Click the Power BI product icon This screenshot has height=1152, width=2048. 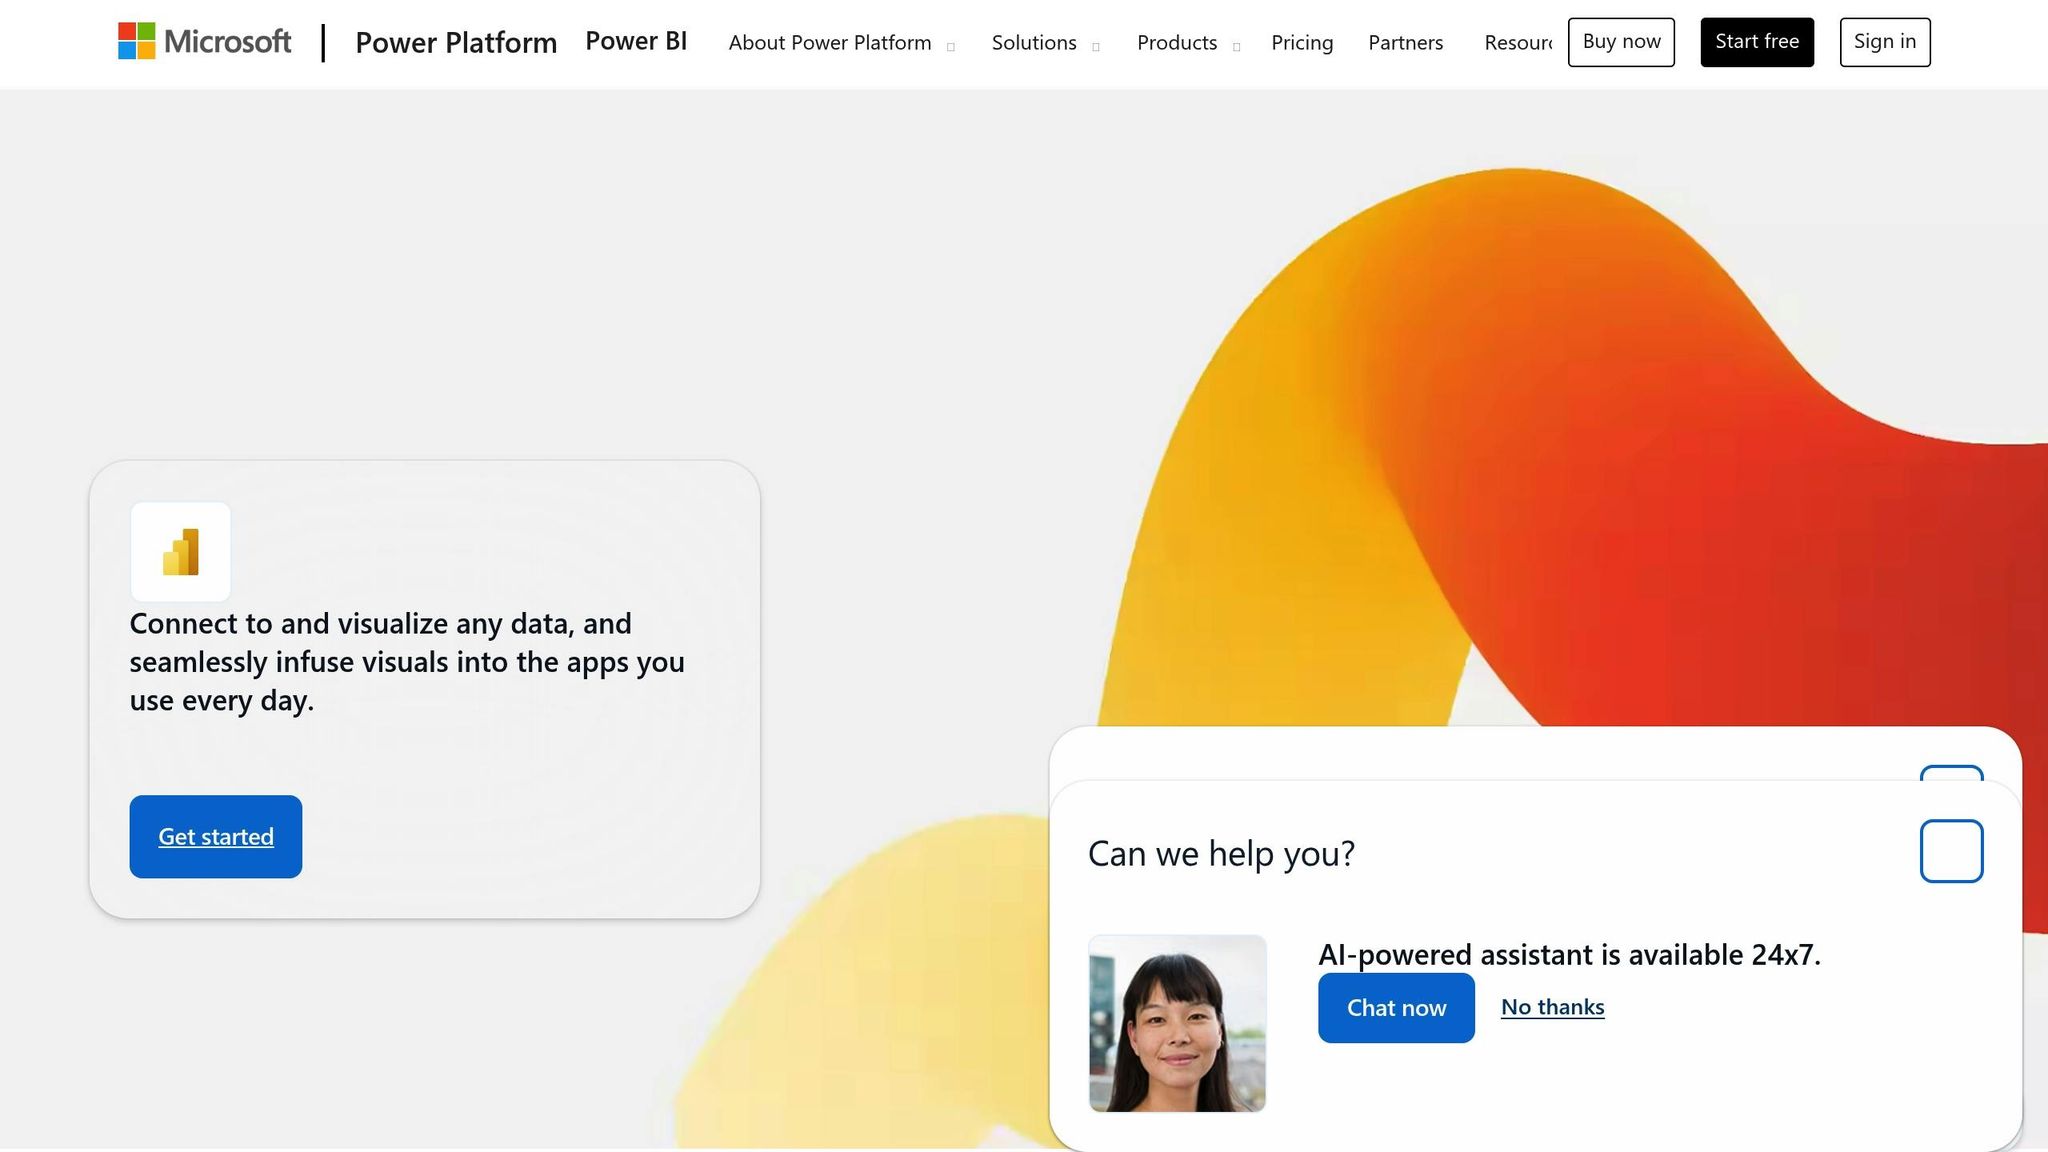tap(181, 552)
